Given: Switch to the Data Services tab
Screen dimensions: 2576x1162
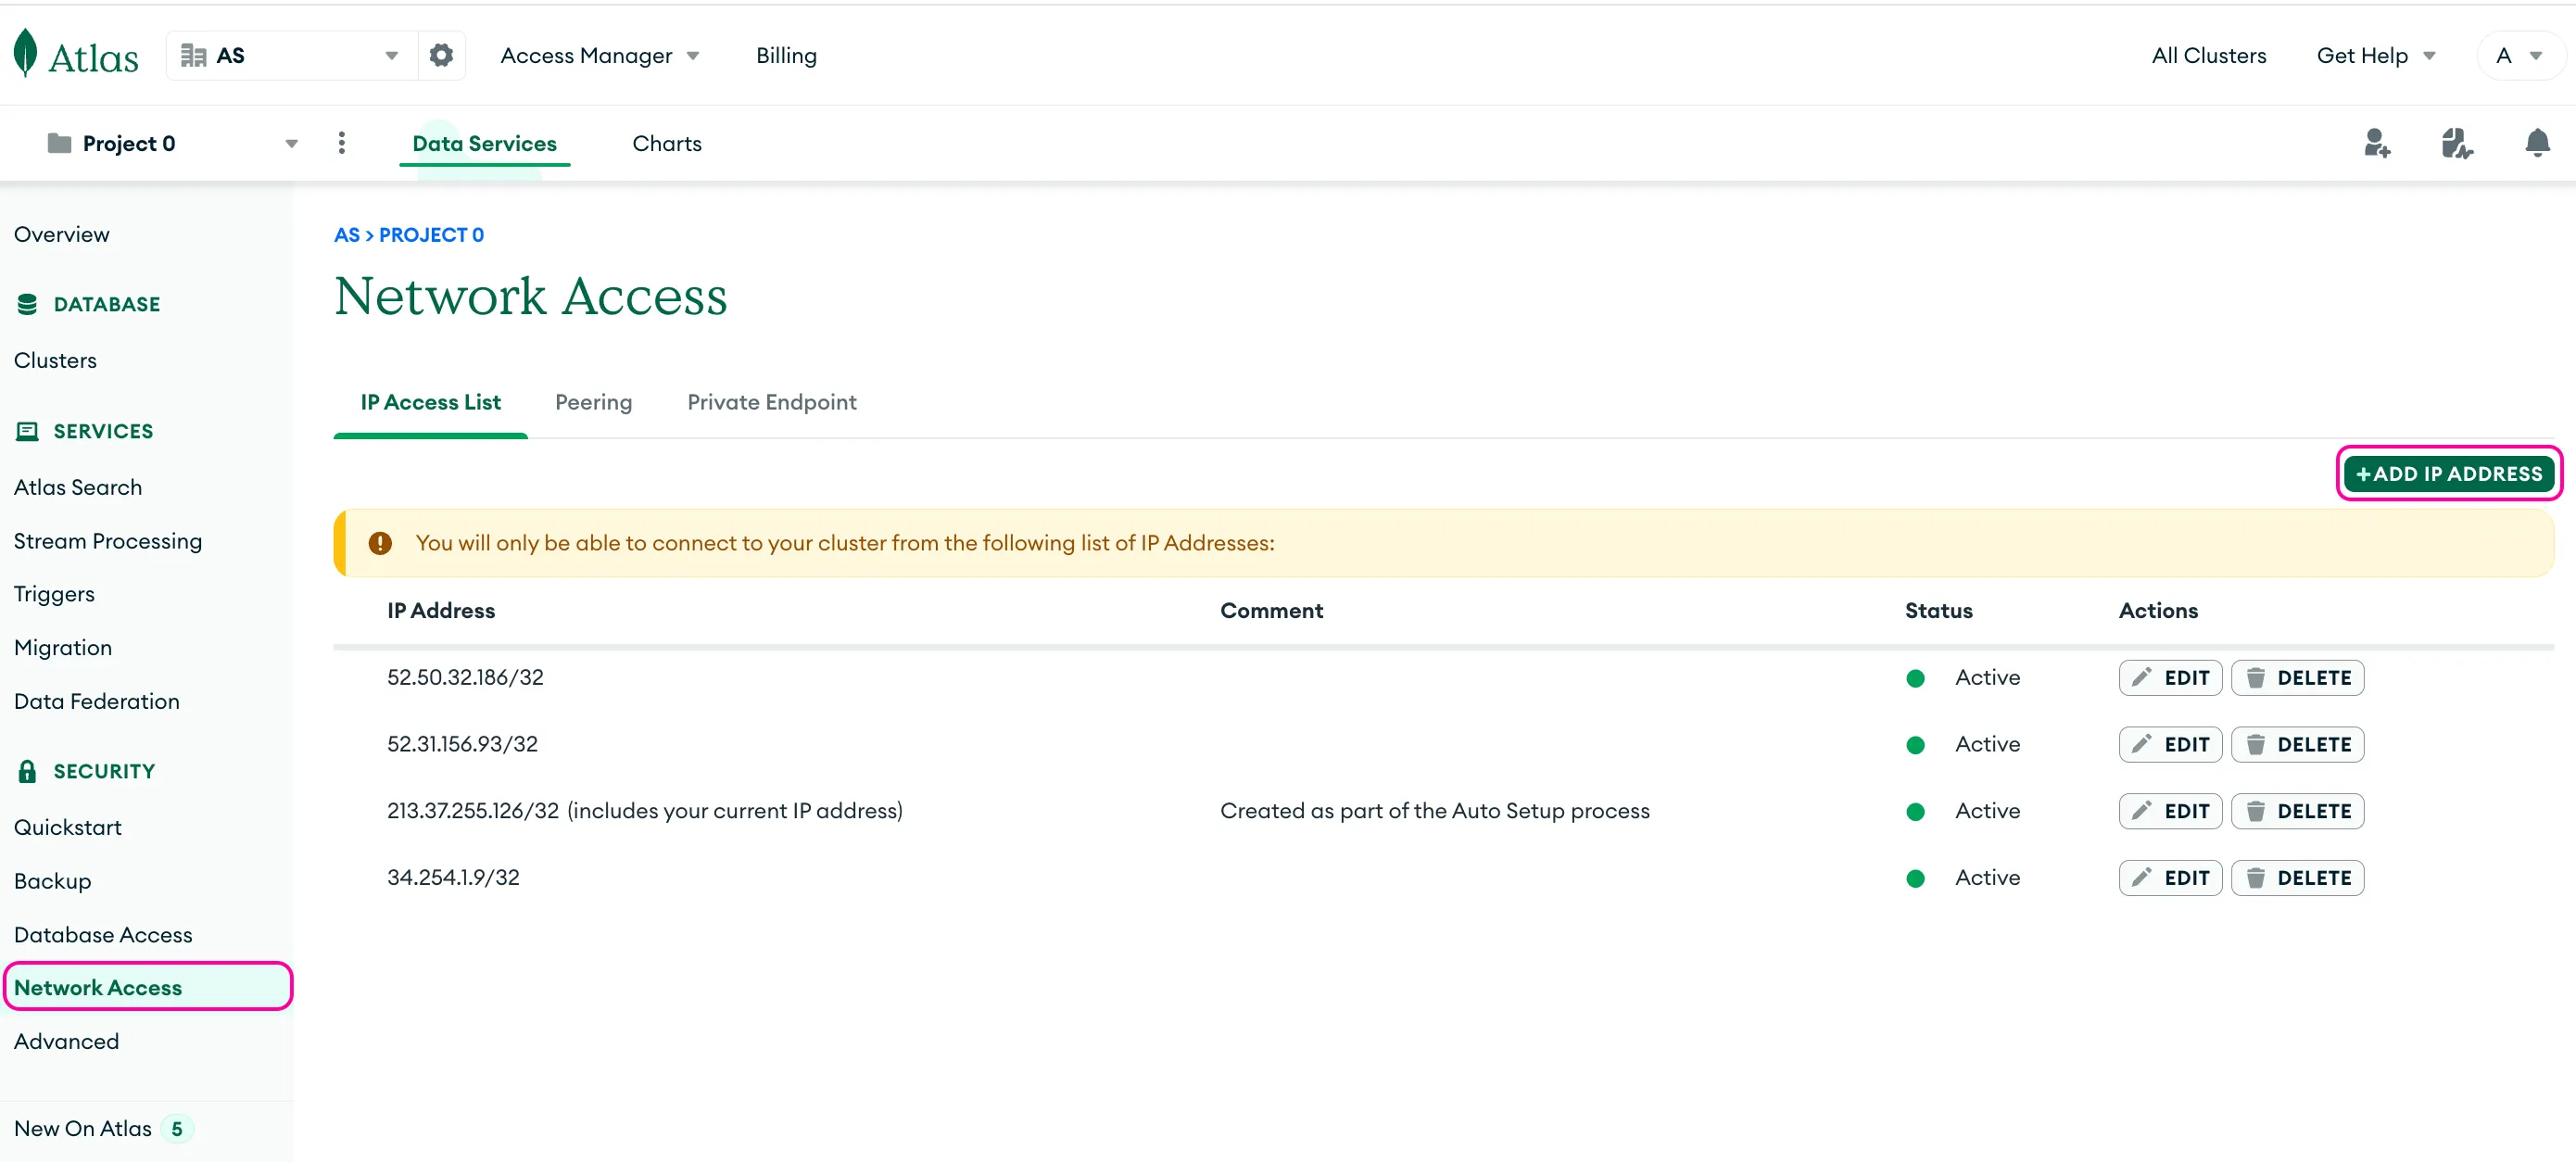Looking at the screenshot, I should pyautogui.click(x=484, y=143).
